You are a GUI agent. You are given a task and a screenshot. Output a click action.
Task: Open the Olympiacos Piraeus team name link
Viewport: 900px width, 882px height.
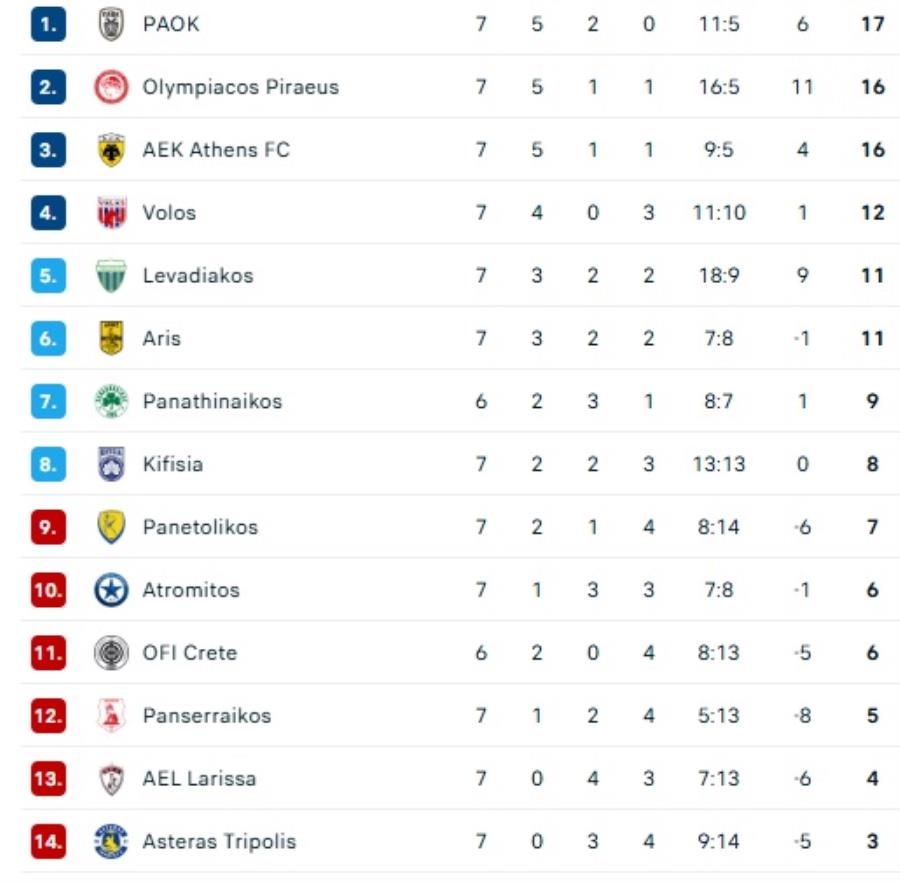pos(240,87)
